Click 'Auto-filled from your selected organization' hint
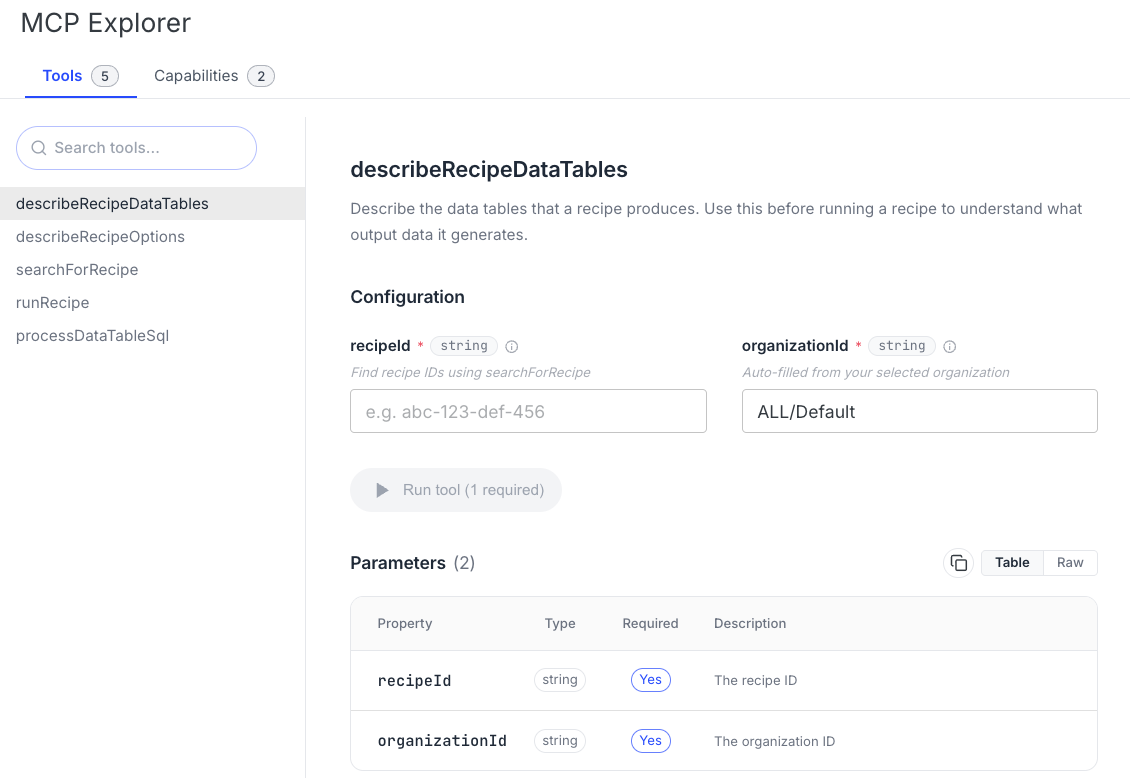 (x=876, y=372)
